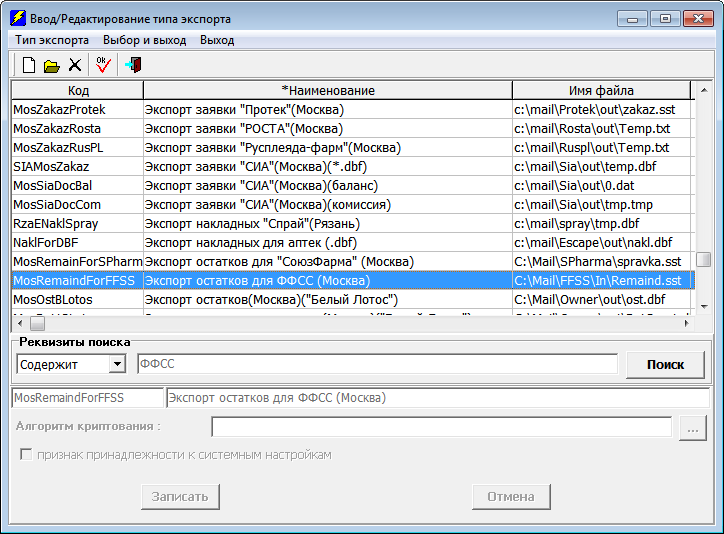This screenshot has height=534, width=724.
Task: Click Экспорт заявки "СИА"(Москва)(комиссия) name cell
Action: coord(328,204)
